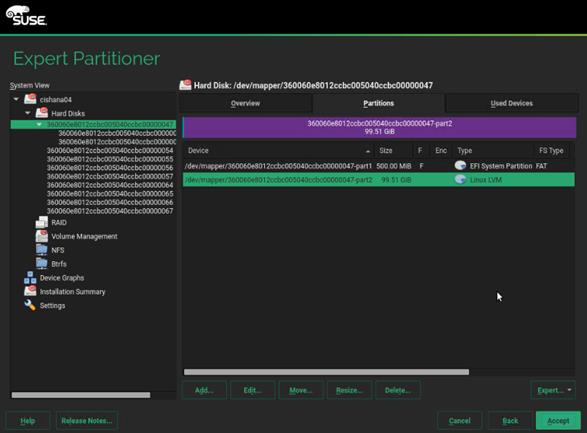Click the Help button
Image resolution: width=587 pixels, height=433 pixels.
[x=28, y=421]
